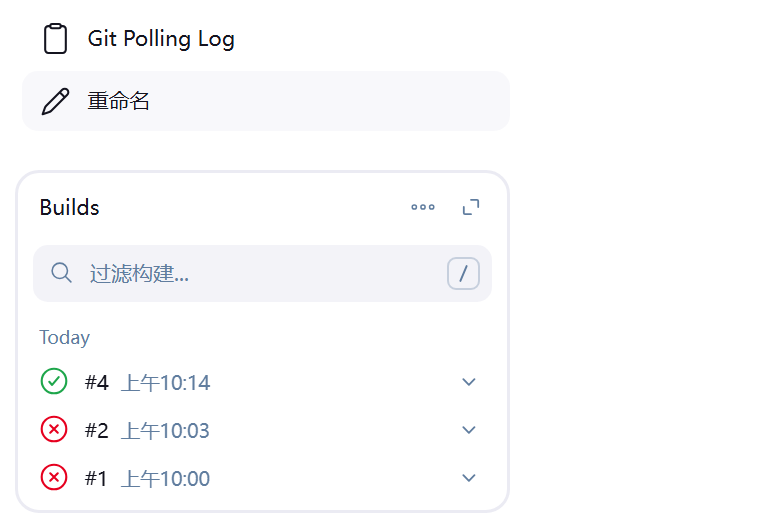Viewport: 769px width, 515px height.
Task: Select the 重命名 (rename) menu item
Action: tap(265, 101)
